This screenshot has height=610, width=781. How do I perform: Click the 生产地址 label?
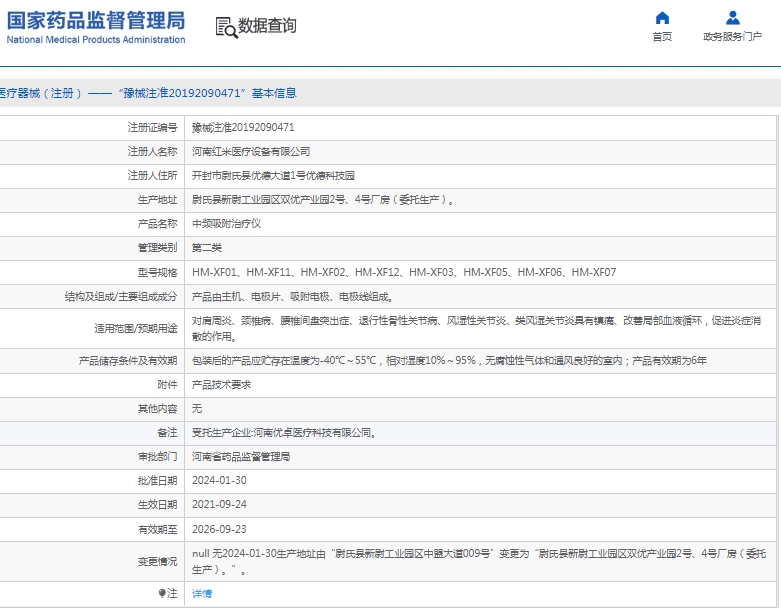point(157,200)
